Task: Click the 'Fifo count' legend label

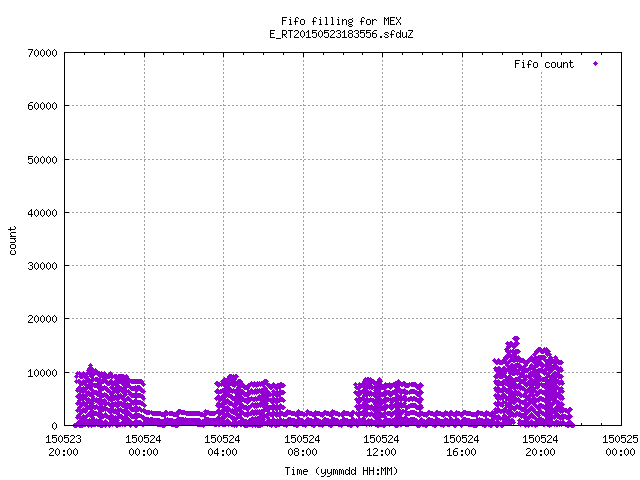Action: click(x=544, y=64)
